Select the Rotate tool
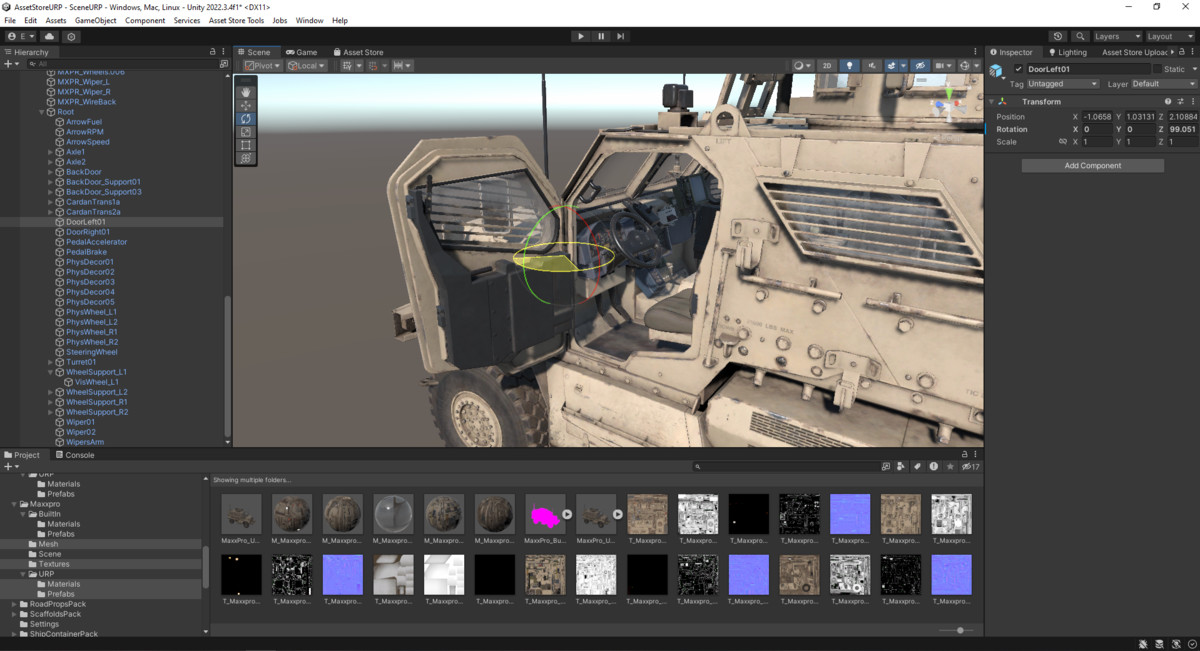Screen dimensions: 1200x651 (246, 118)
